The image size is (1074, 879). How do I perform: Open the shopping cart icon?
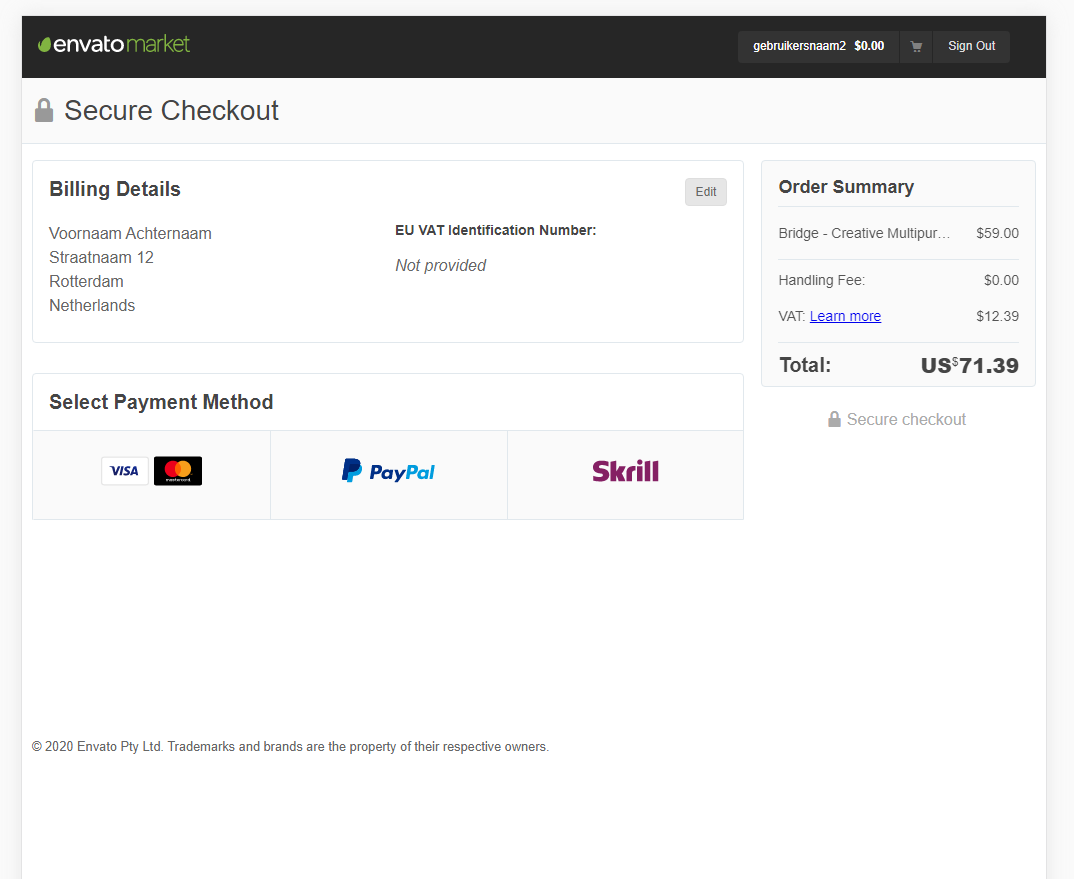point(916,46)
